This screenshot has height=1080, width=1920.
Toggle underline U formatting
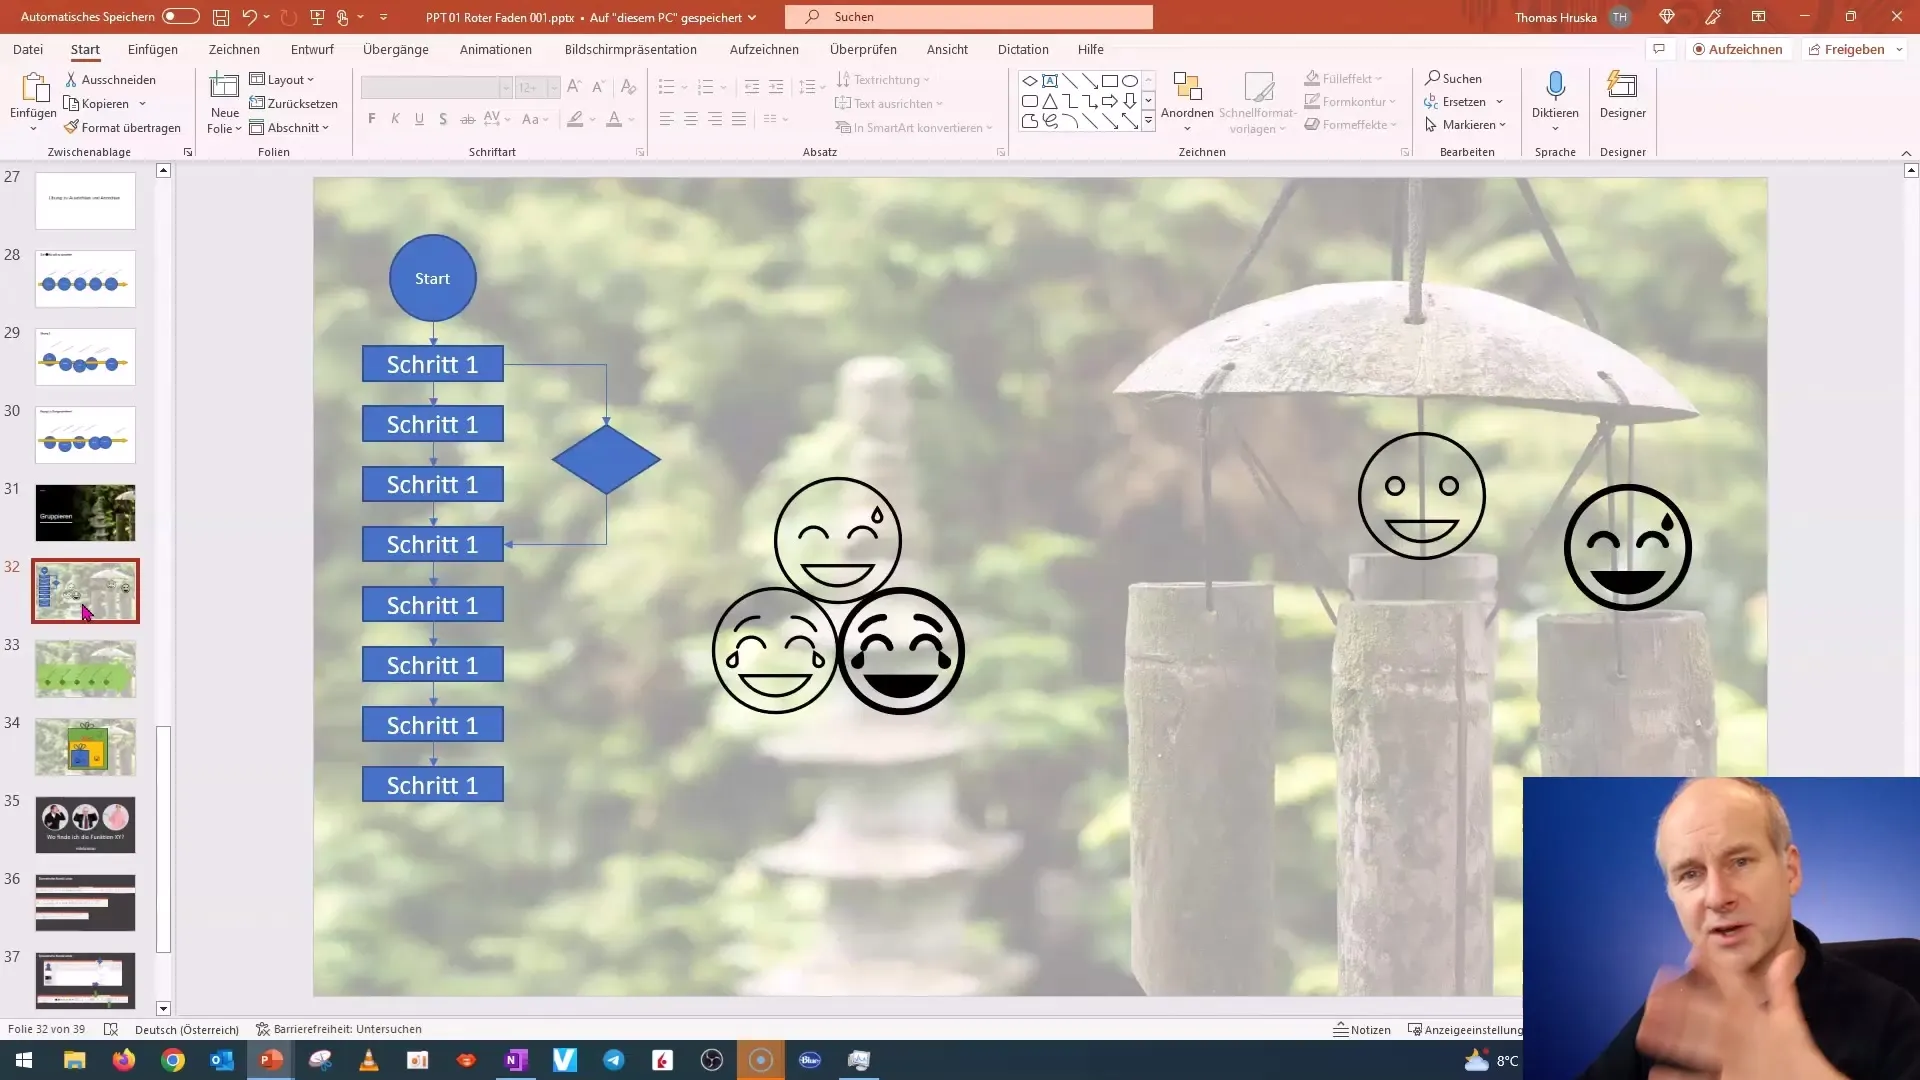tap(419, 119)
